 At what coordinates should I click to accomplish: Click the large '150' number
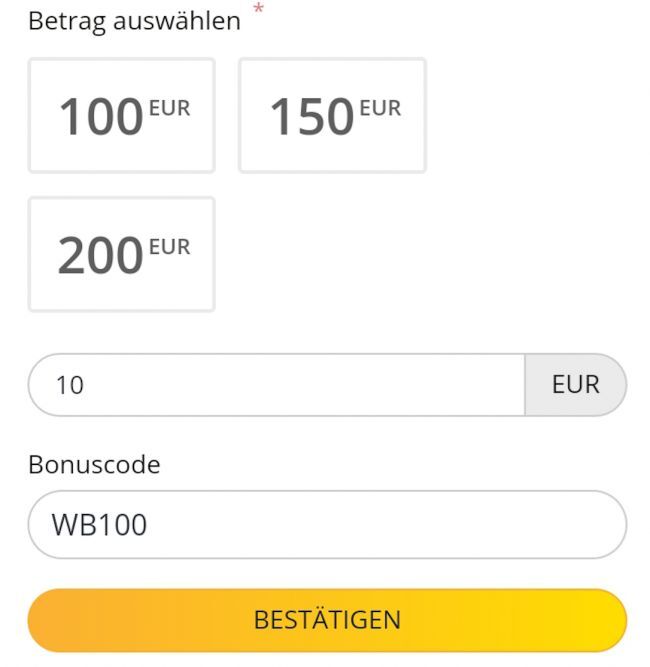[311, 118]
